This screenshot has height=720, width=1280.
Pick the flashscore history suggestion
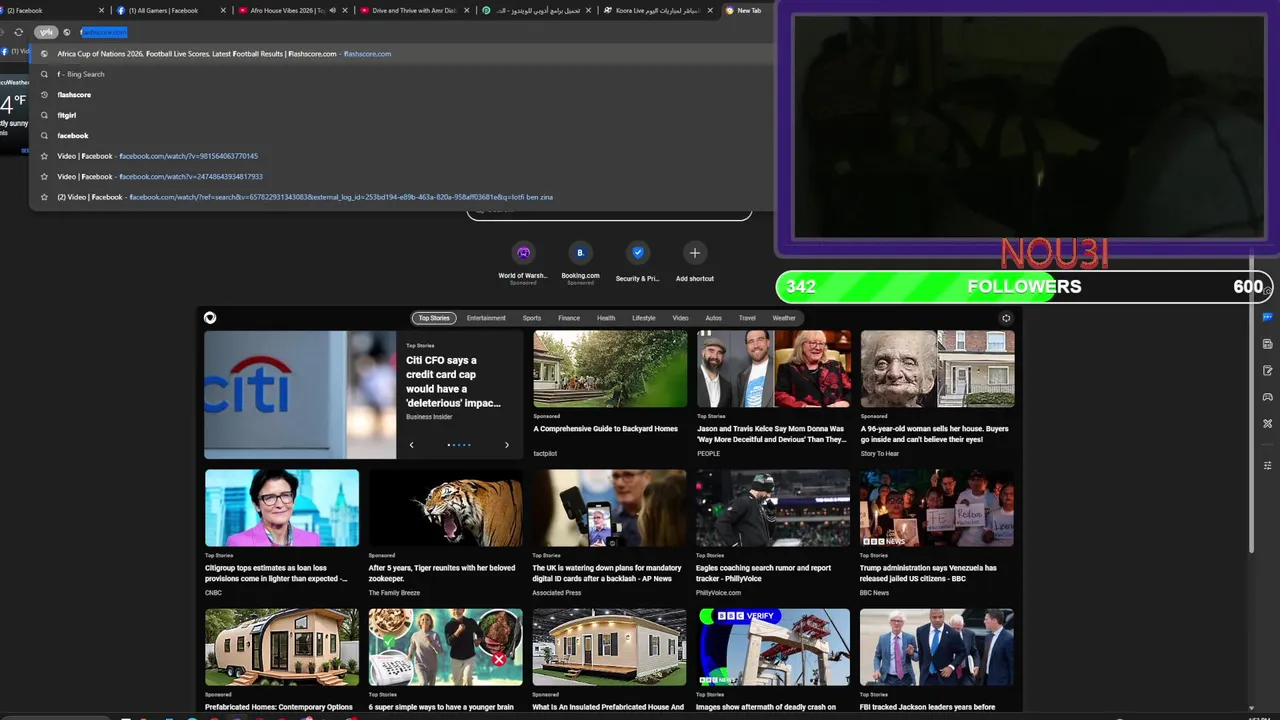point(400,95)
